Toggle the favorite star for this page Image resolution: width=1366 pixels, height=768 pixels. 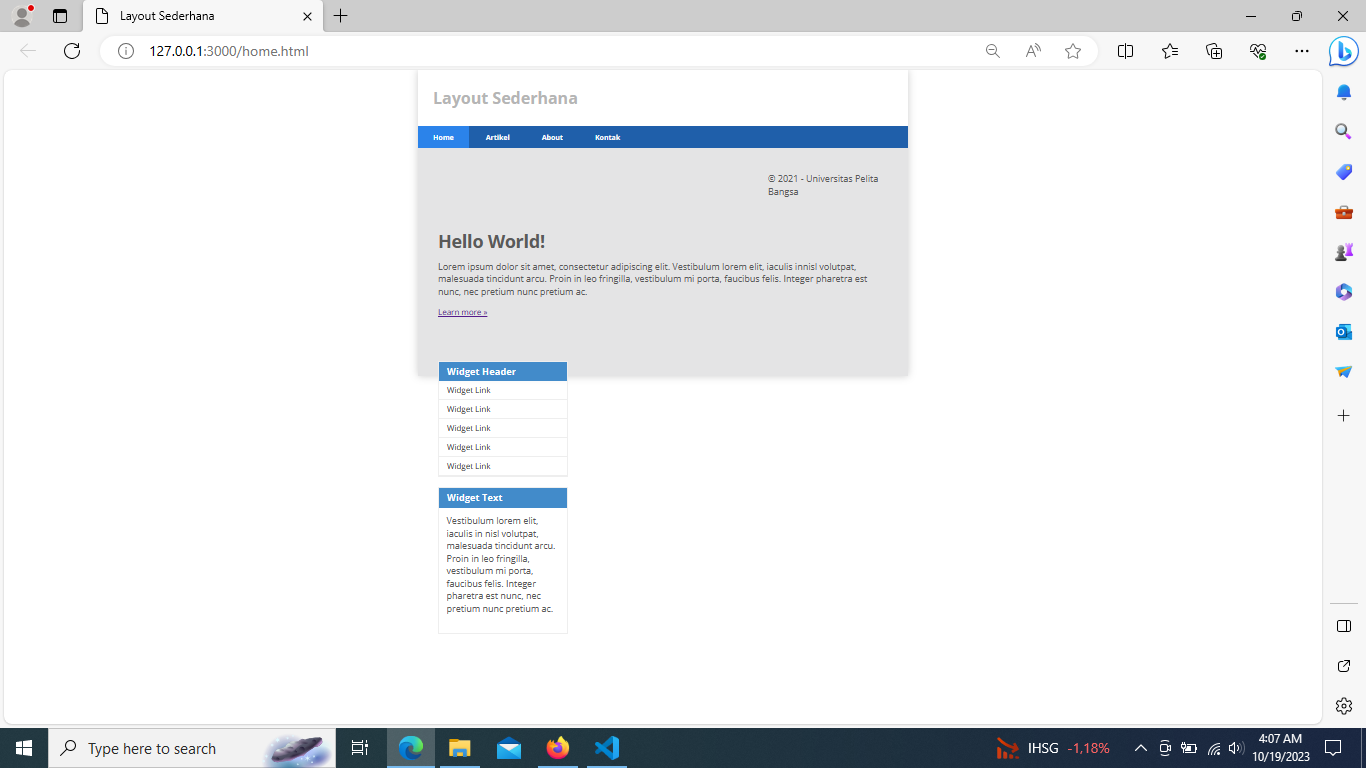click(1072, 51)
